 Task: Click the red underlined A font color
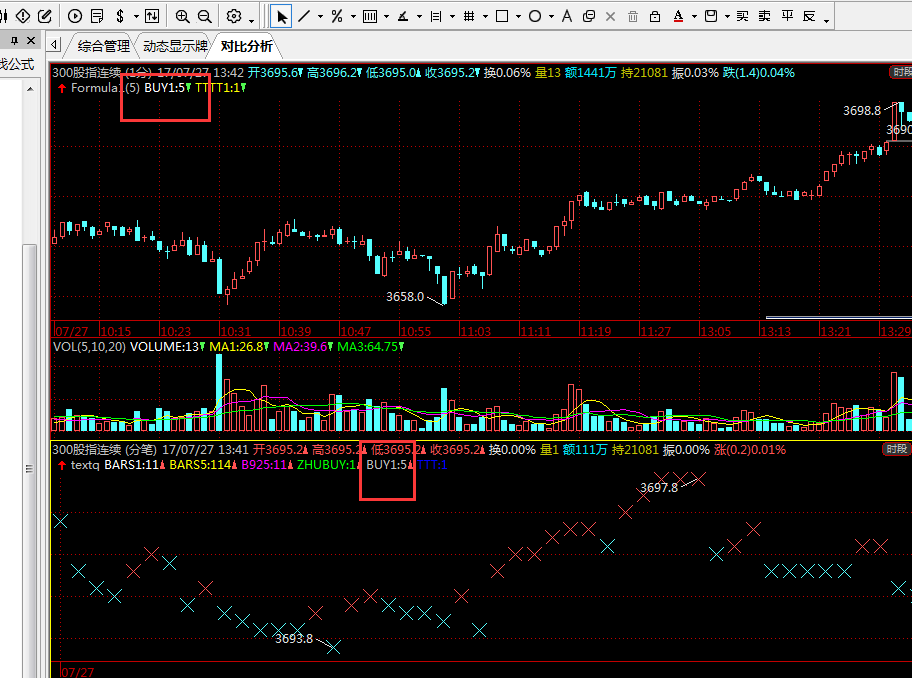coord(680,16)
